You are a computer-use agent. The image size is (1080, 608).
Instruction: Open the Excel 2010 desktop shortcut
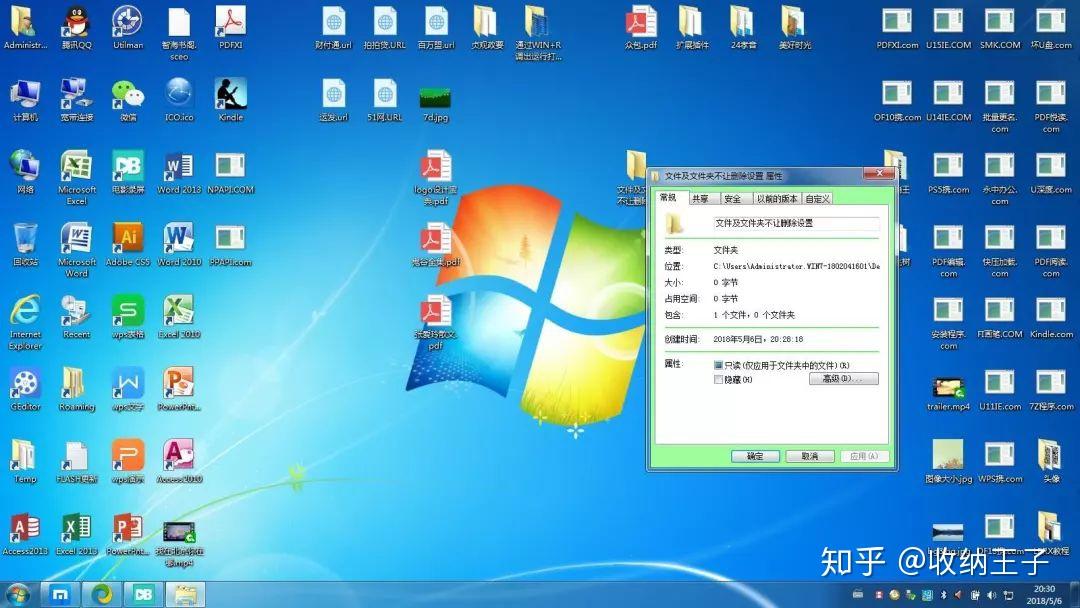[x=179, y=311]
